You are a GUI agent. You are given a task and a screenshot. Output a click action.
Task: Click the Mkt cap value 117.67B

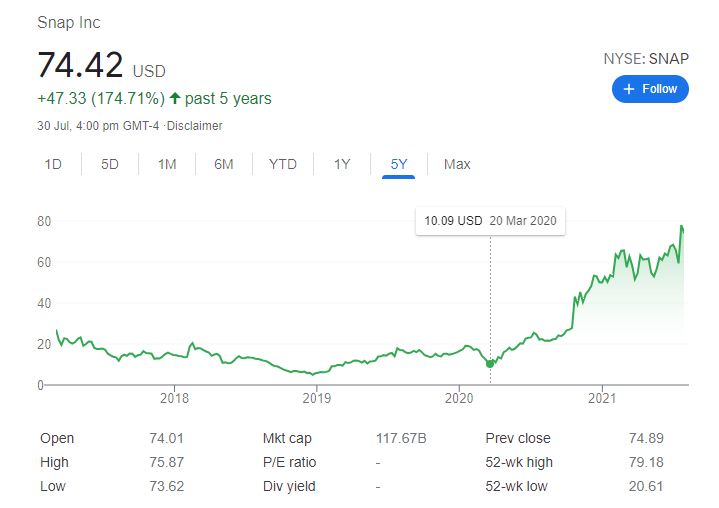click(x=401, y=438)
